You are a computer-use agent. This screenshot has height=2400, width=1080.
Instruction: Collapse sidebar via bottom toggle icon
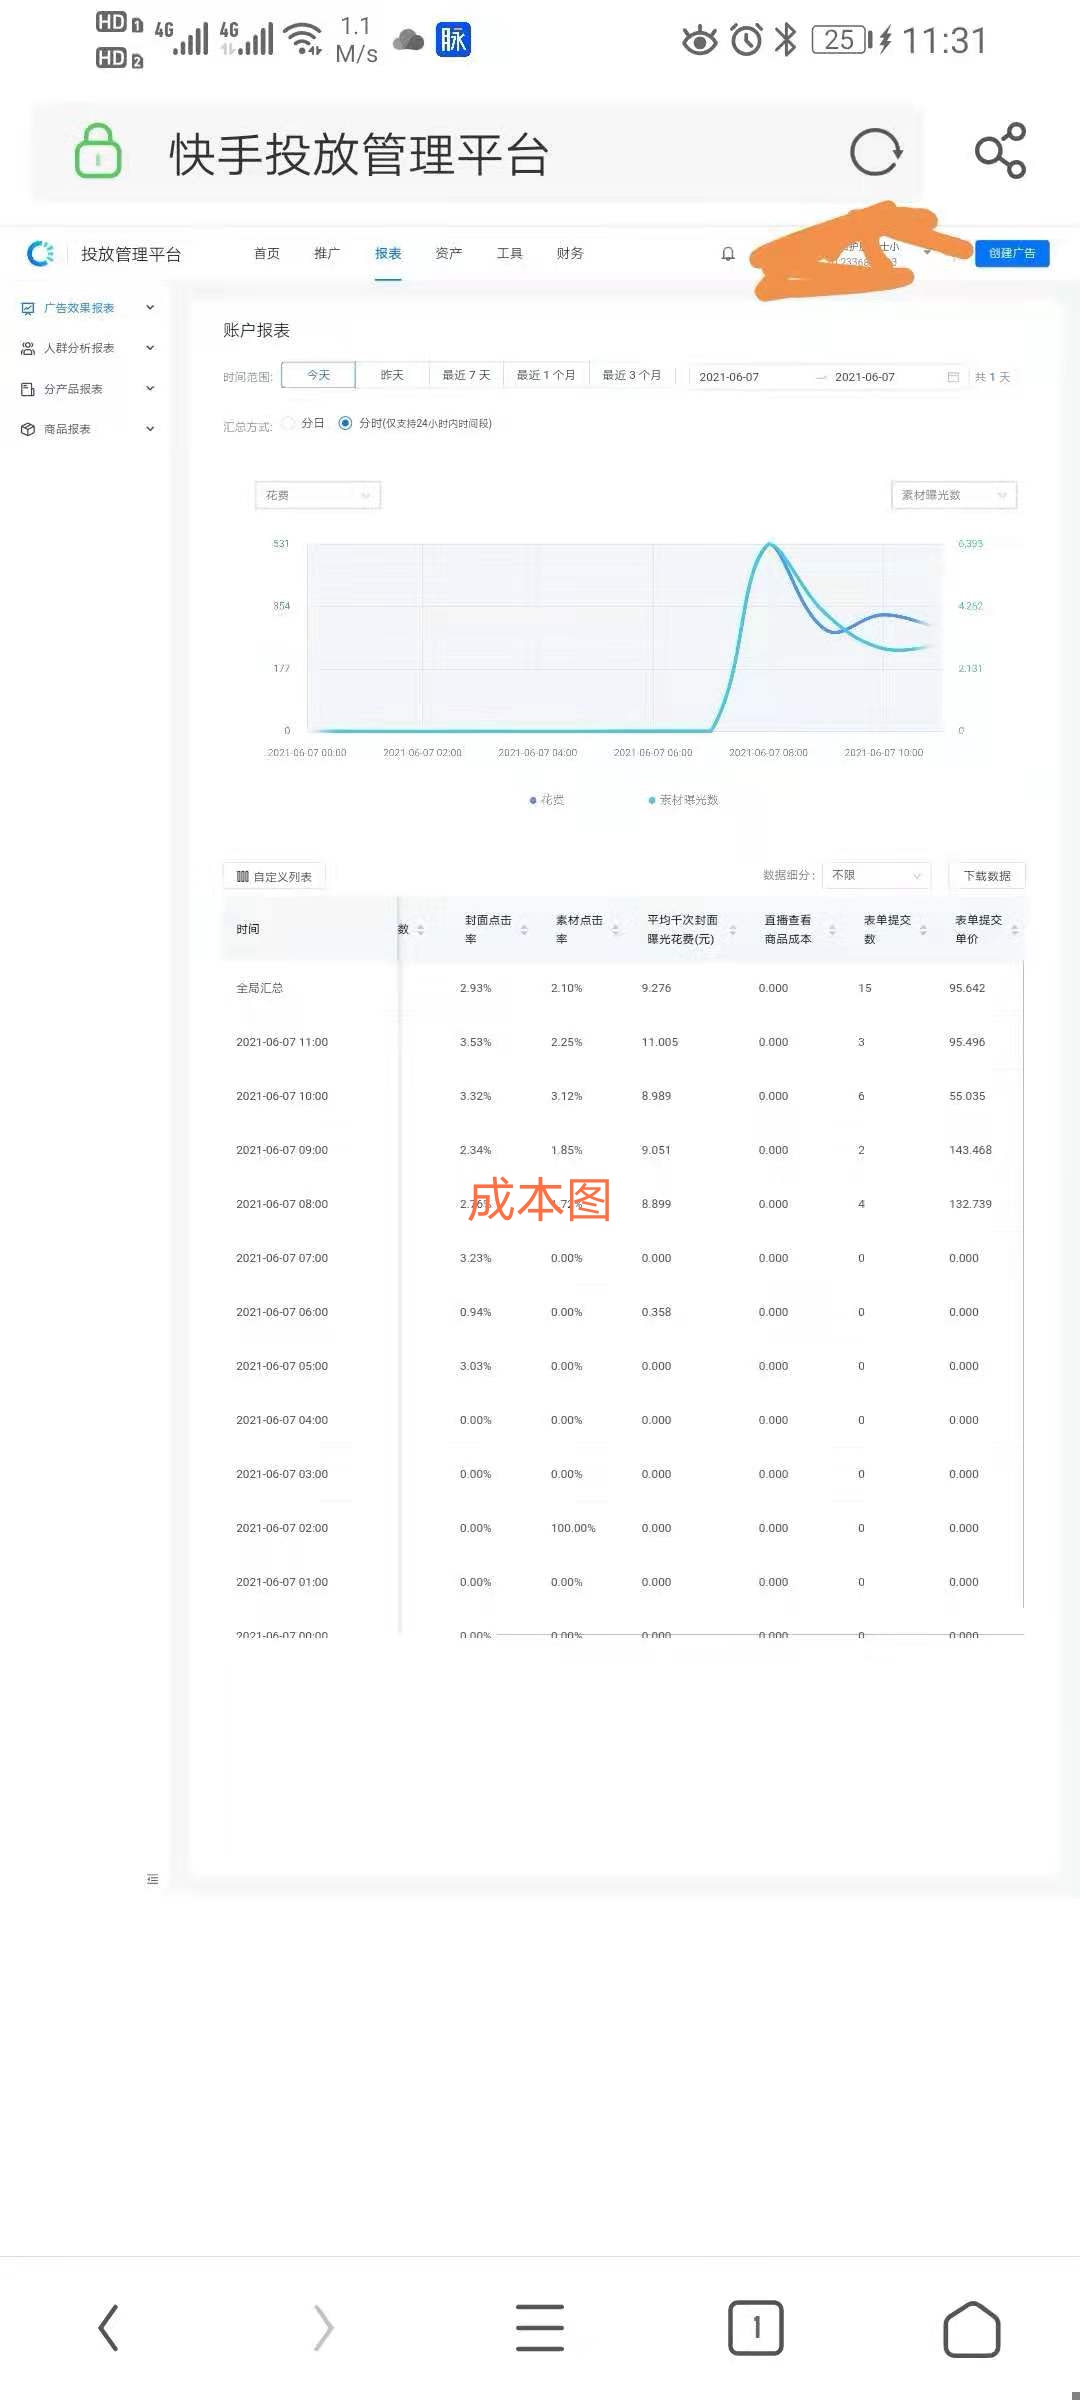coord(152,1879)
